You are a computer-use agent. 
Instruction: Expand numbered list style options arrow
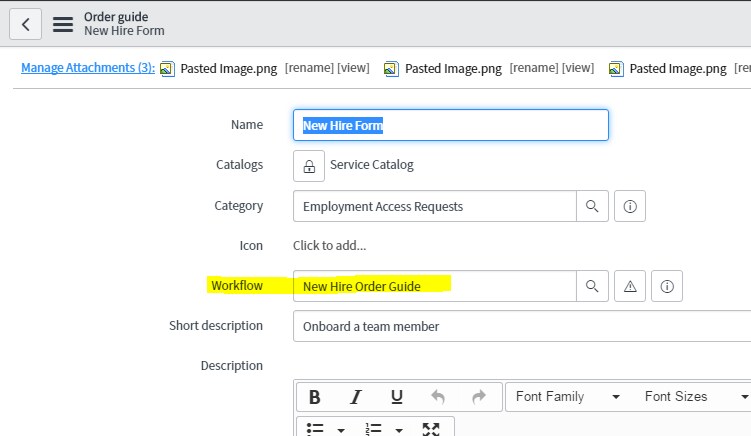(399, 430)
